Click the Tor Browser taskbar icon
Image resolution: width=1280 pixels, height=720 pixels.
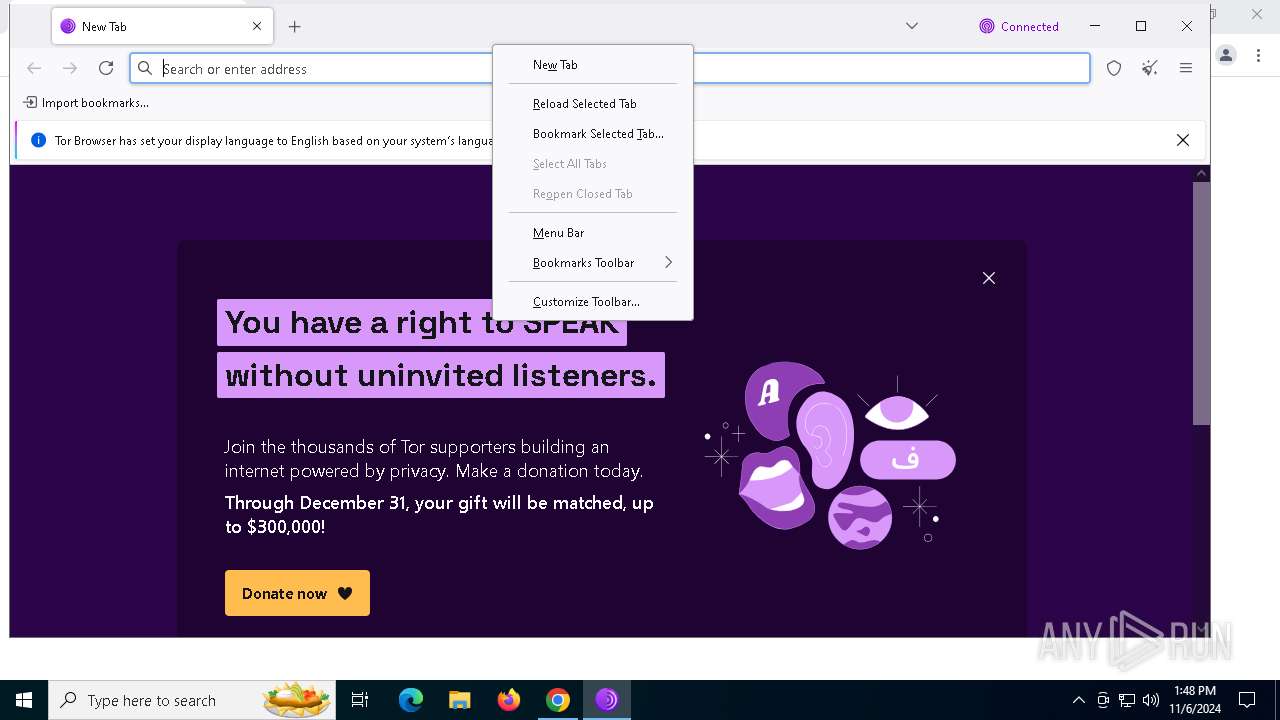click(x=606, y=700)
